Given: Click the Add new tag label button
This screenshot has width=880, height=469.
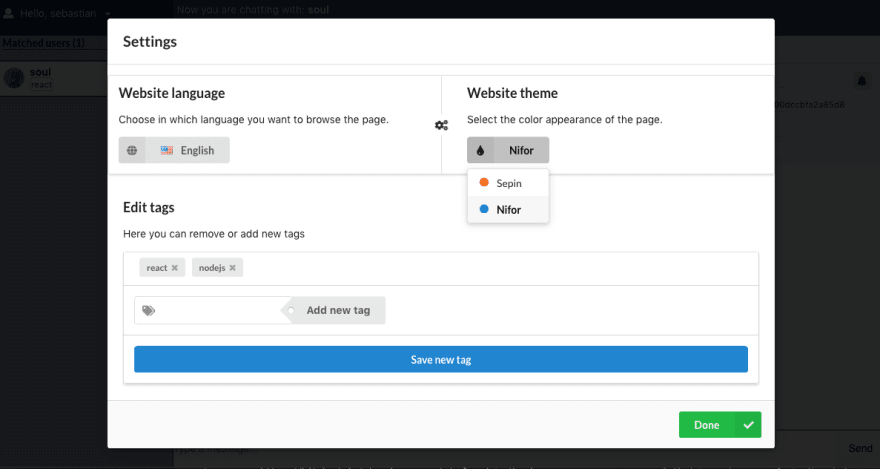Looking at the screenshot, I should [338, 310].
